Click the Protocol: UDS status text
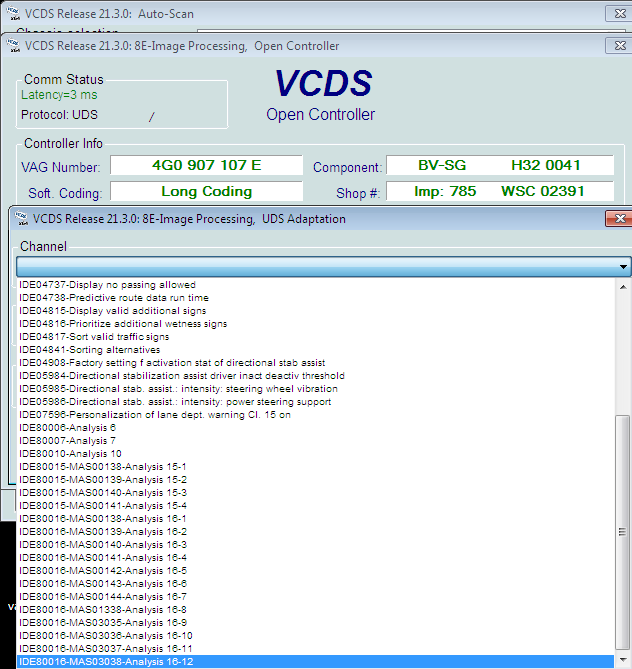This screenshot has height=669, width=632. pos(59,115)
